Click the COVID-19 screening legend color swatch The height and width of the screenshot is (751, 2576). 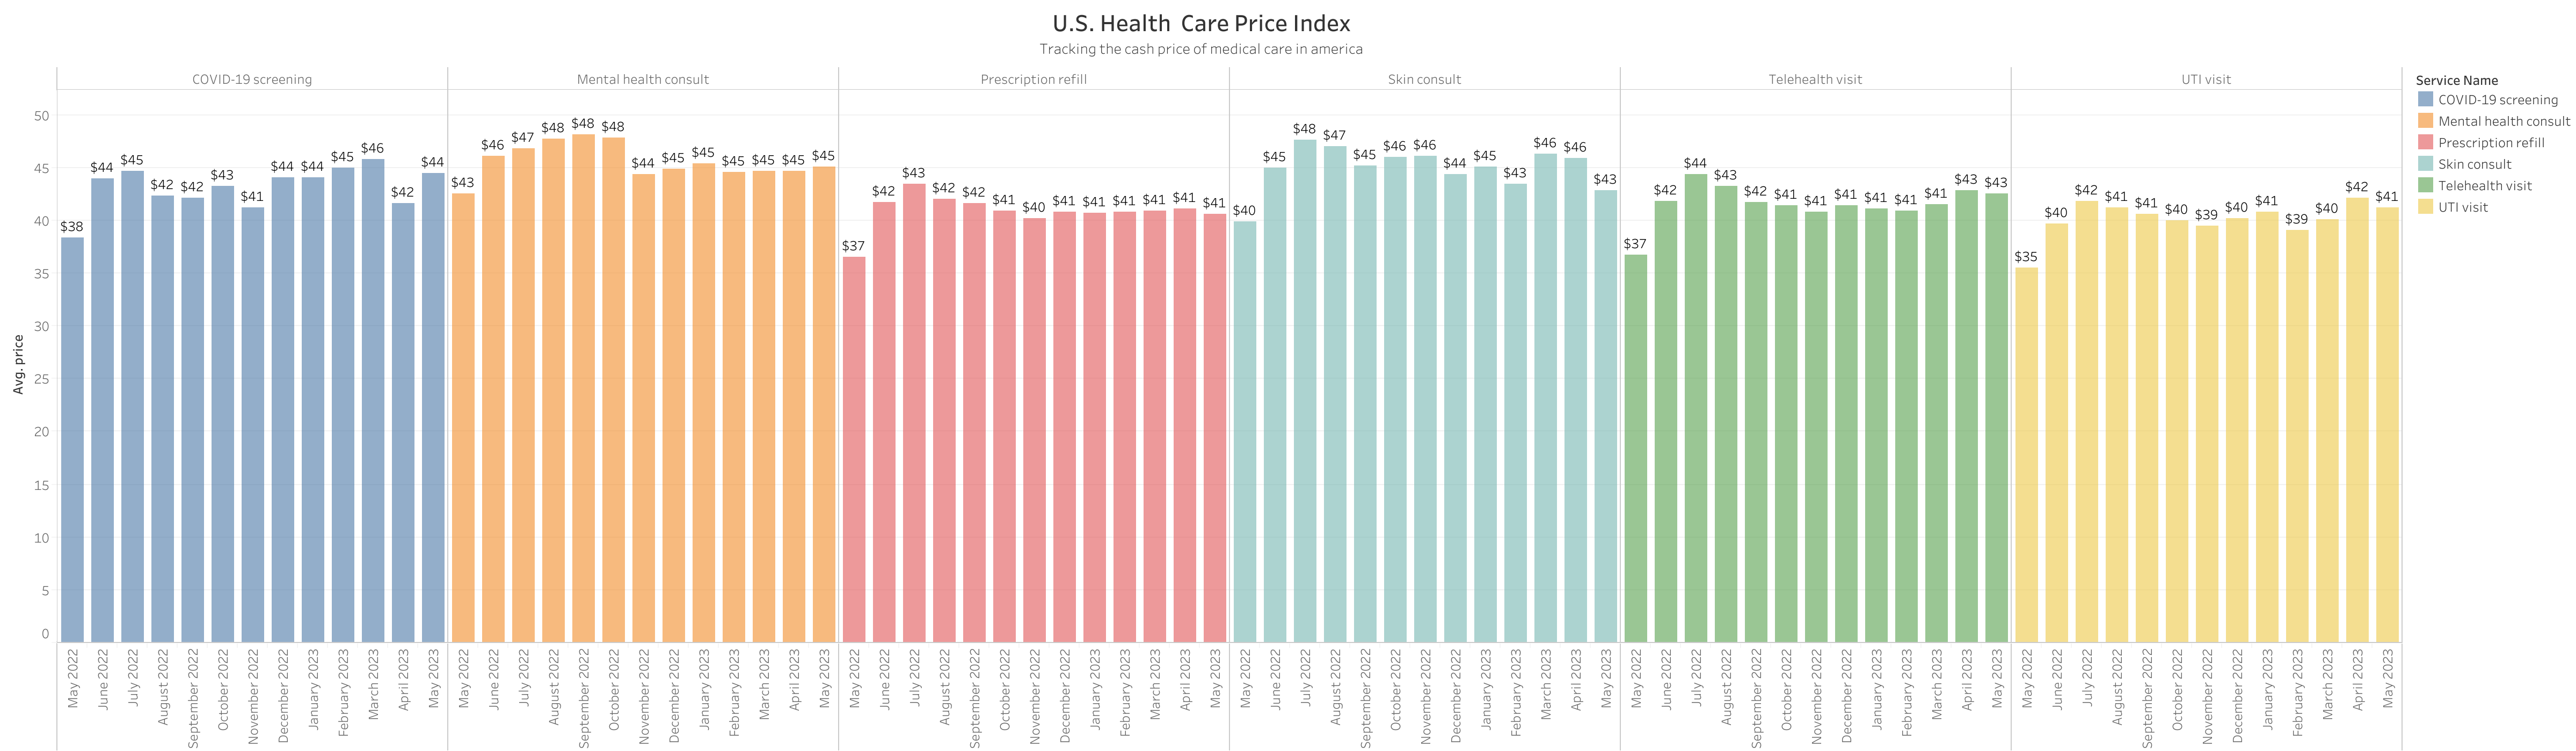(x=2425, y=100)
